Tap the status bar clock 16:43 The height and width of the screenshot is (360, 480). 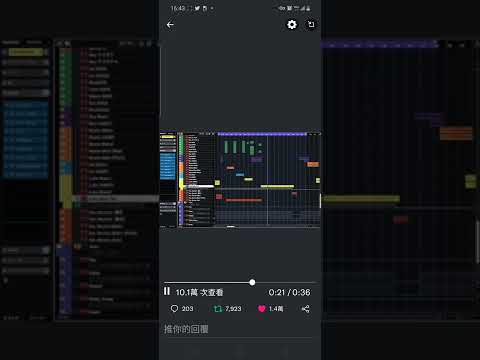(178, 8)
